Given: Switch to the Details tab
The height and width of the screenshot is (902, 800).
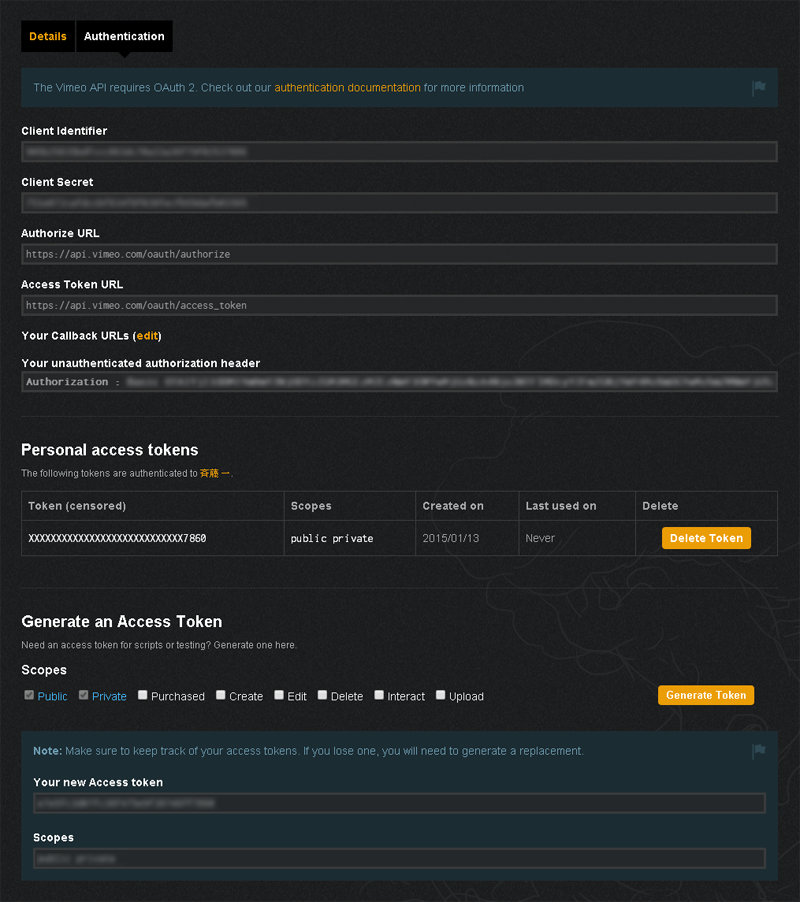Looking at the screenshot, I should pyautogui.click(x=48, y=36).
